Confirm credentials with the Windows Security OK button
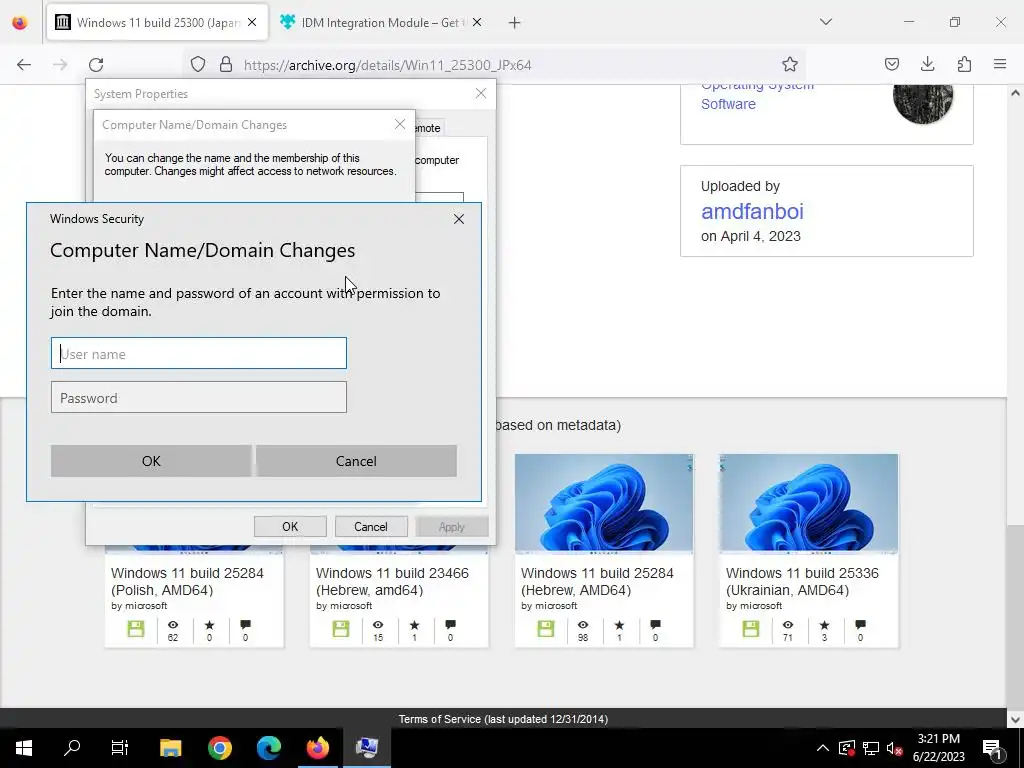Screen dimensions: 1024x768 (x=151, y=461)
